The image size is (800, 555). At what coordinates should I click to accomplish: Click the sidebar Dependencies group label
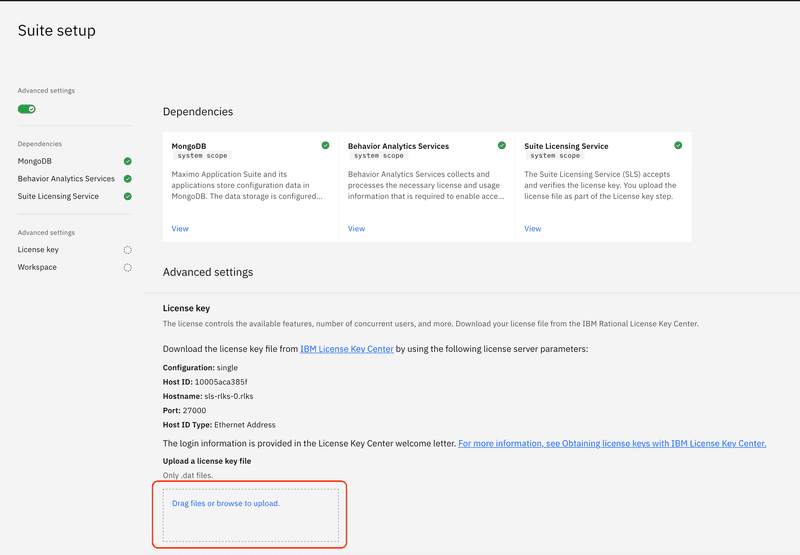[40, 144]
